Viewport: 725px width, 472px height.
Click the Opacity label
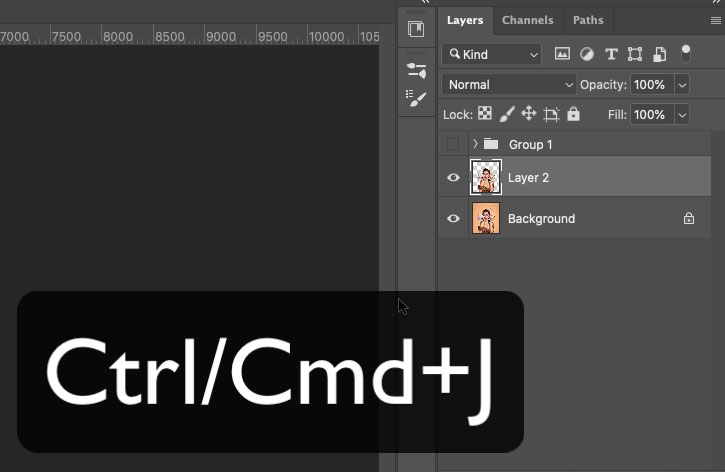(x=603, y=85)
